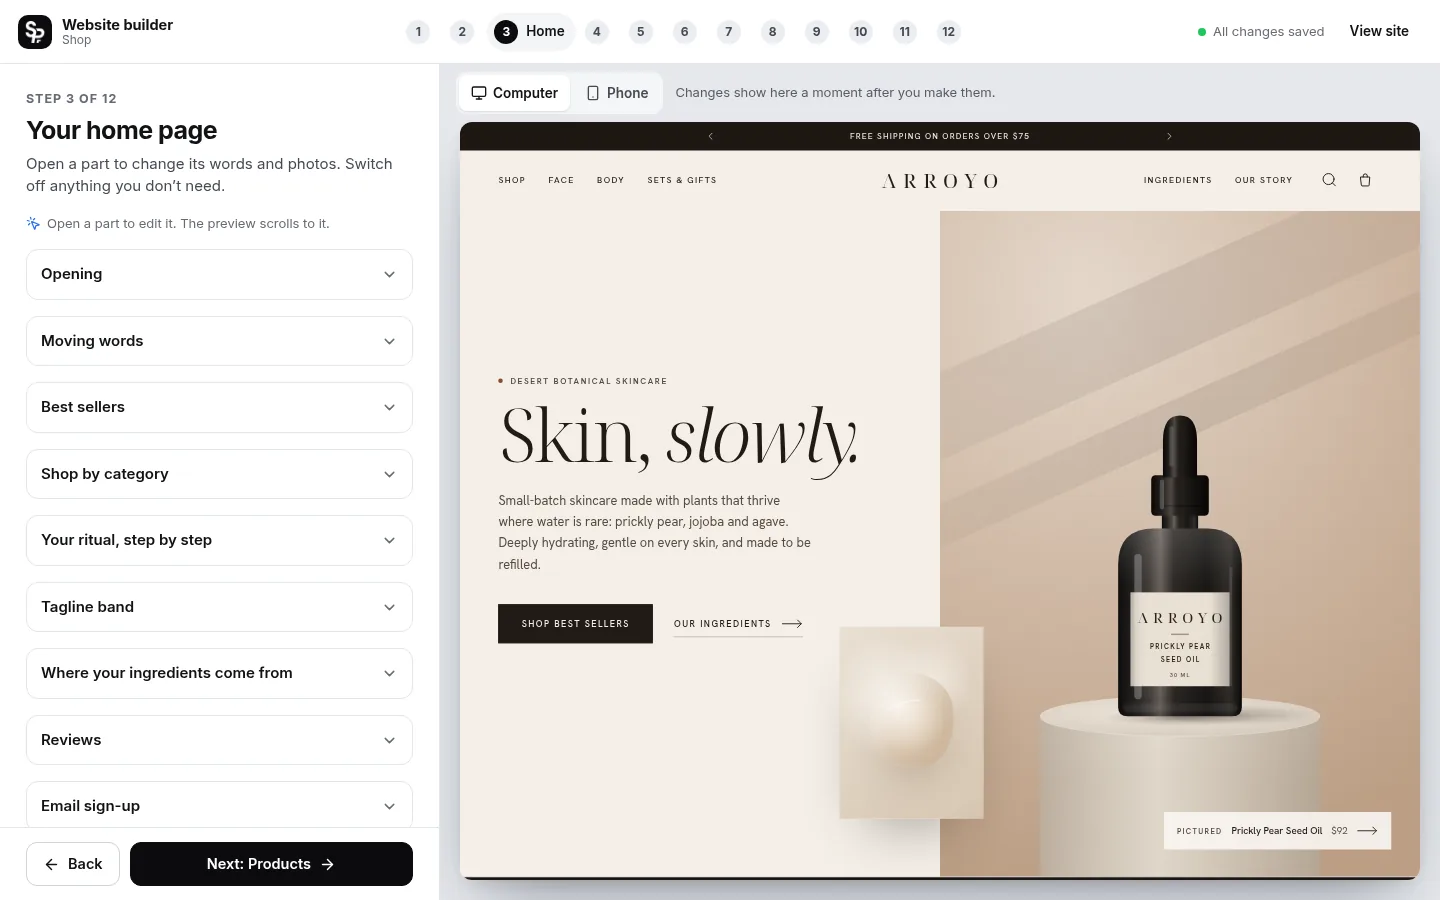Expand the Email sign-up section

click(x=219, y=806)
